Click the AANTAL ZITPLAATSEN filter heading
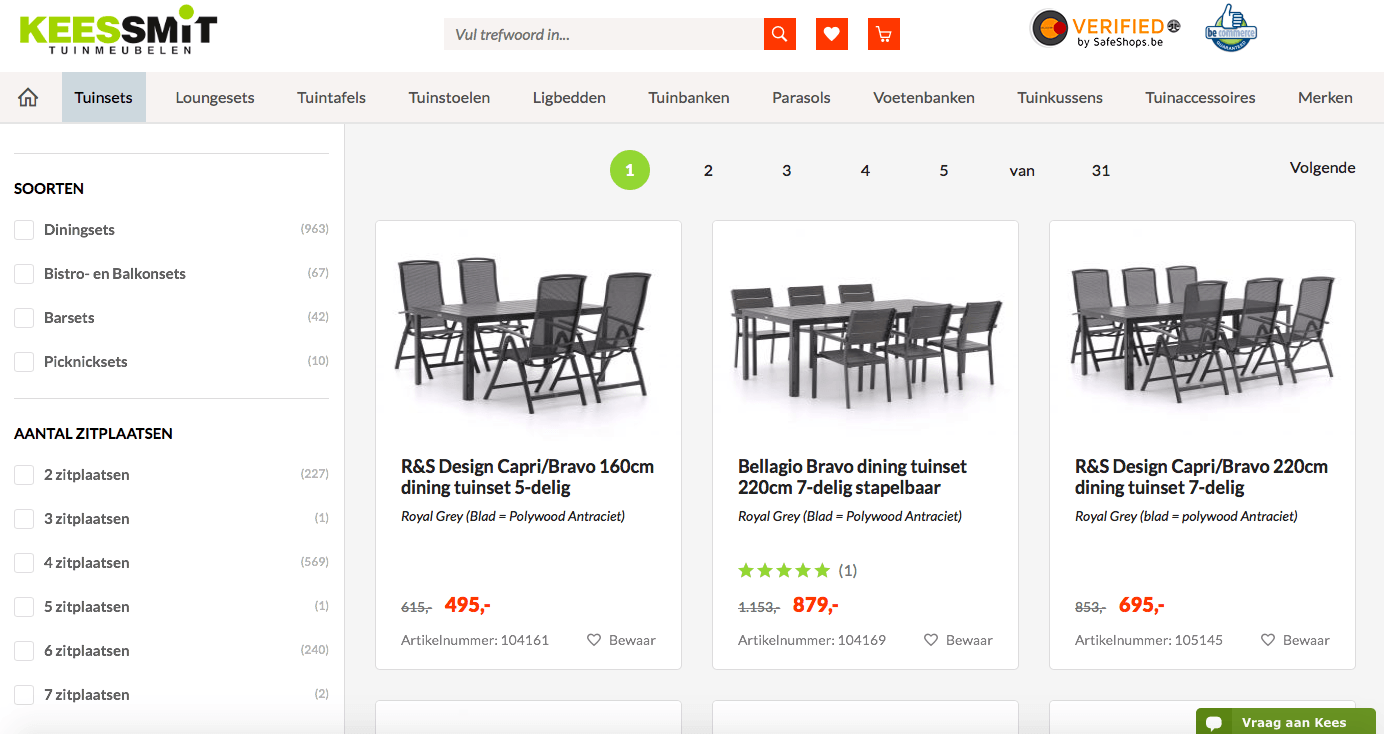Image resolution: width=1384 pixels, height=734 pixels. tap(93, 433)
